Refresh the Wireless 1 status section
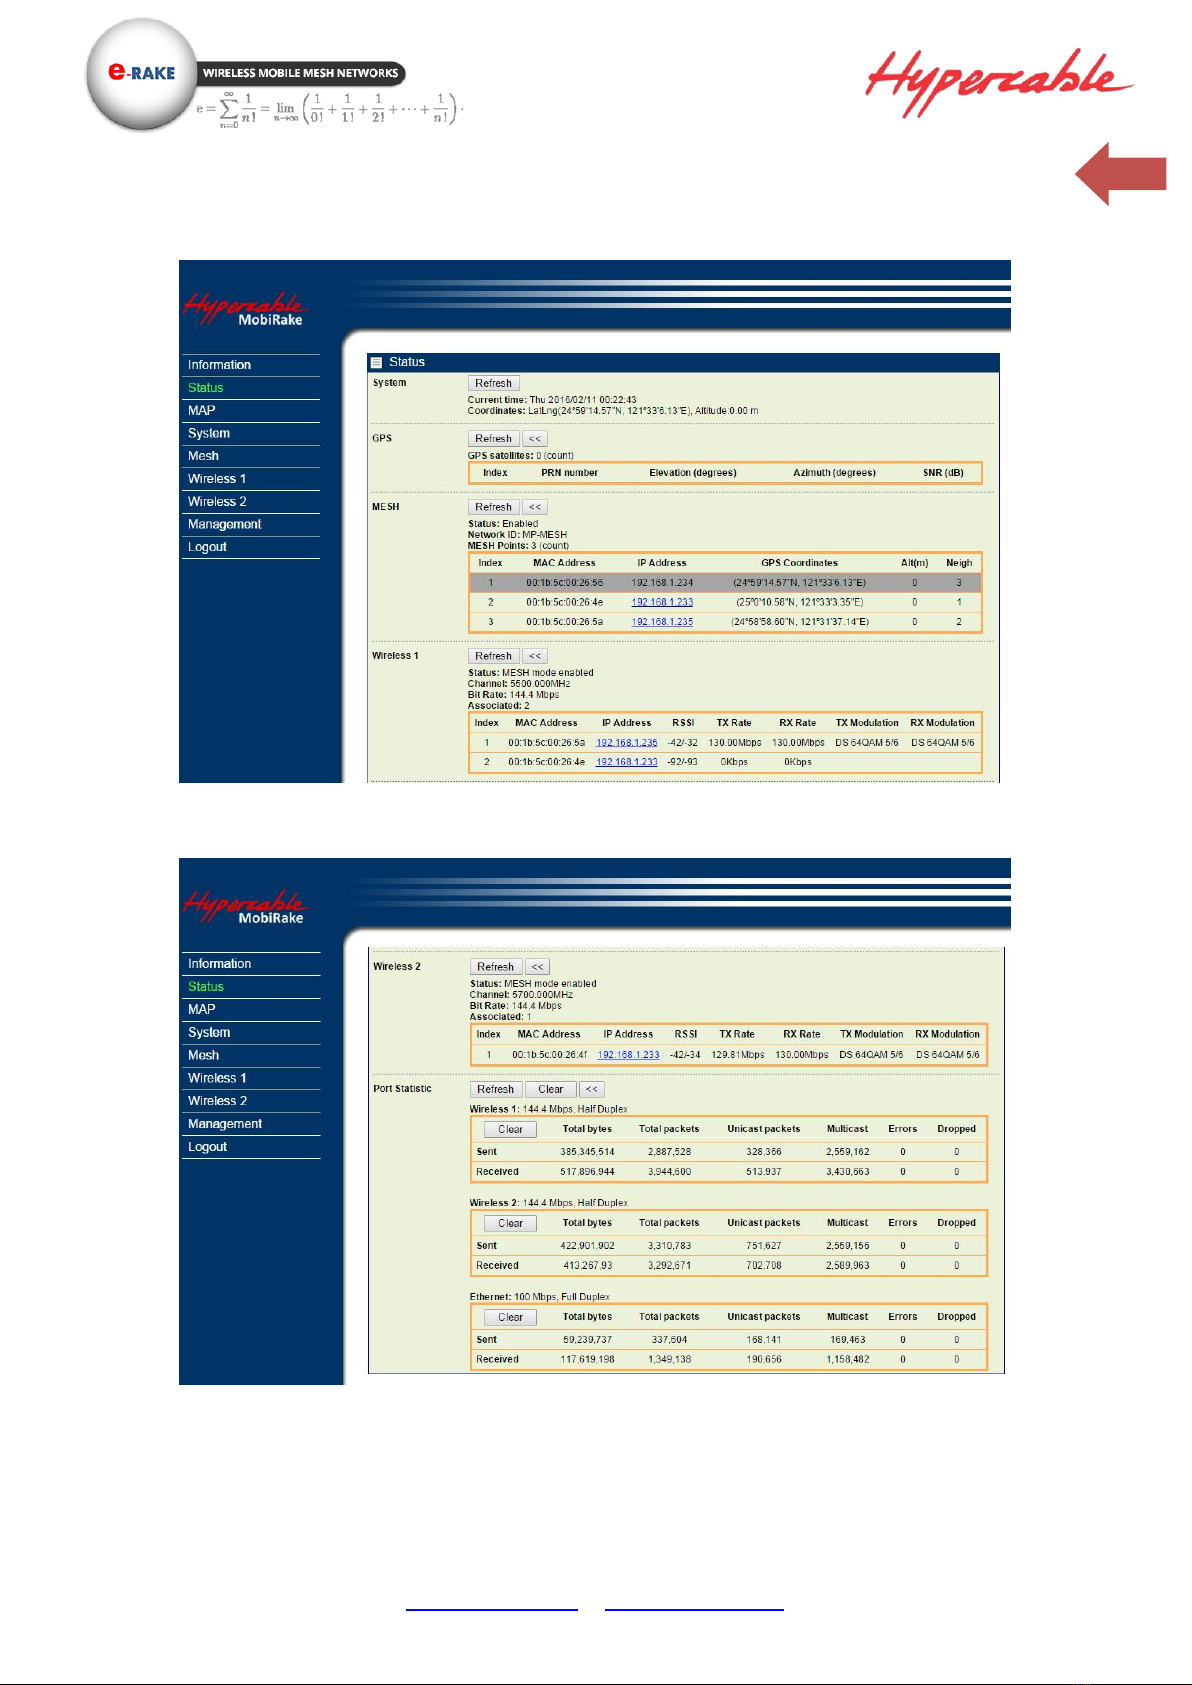This screenshot has width=1192, height=1685. coord(494,656)
